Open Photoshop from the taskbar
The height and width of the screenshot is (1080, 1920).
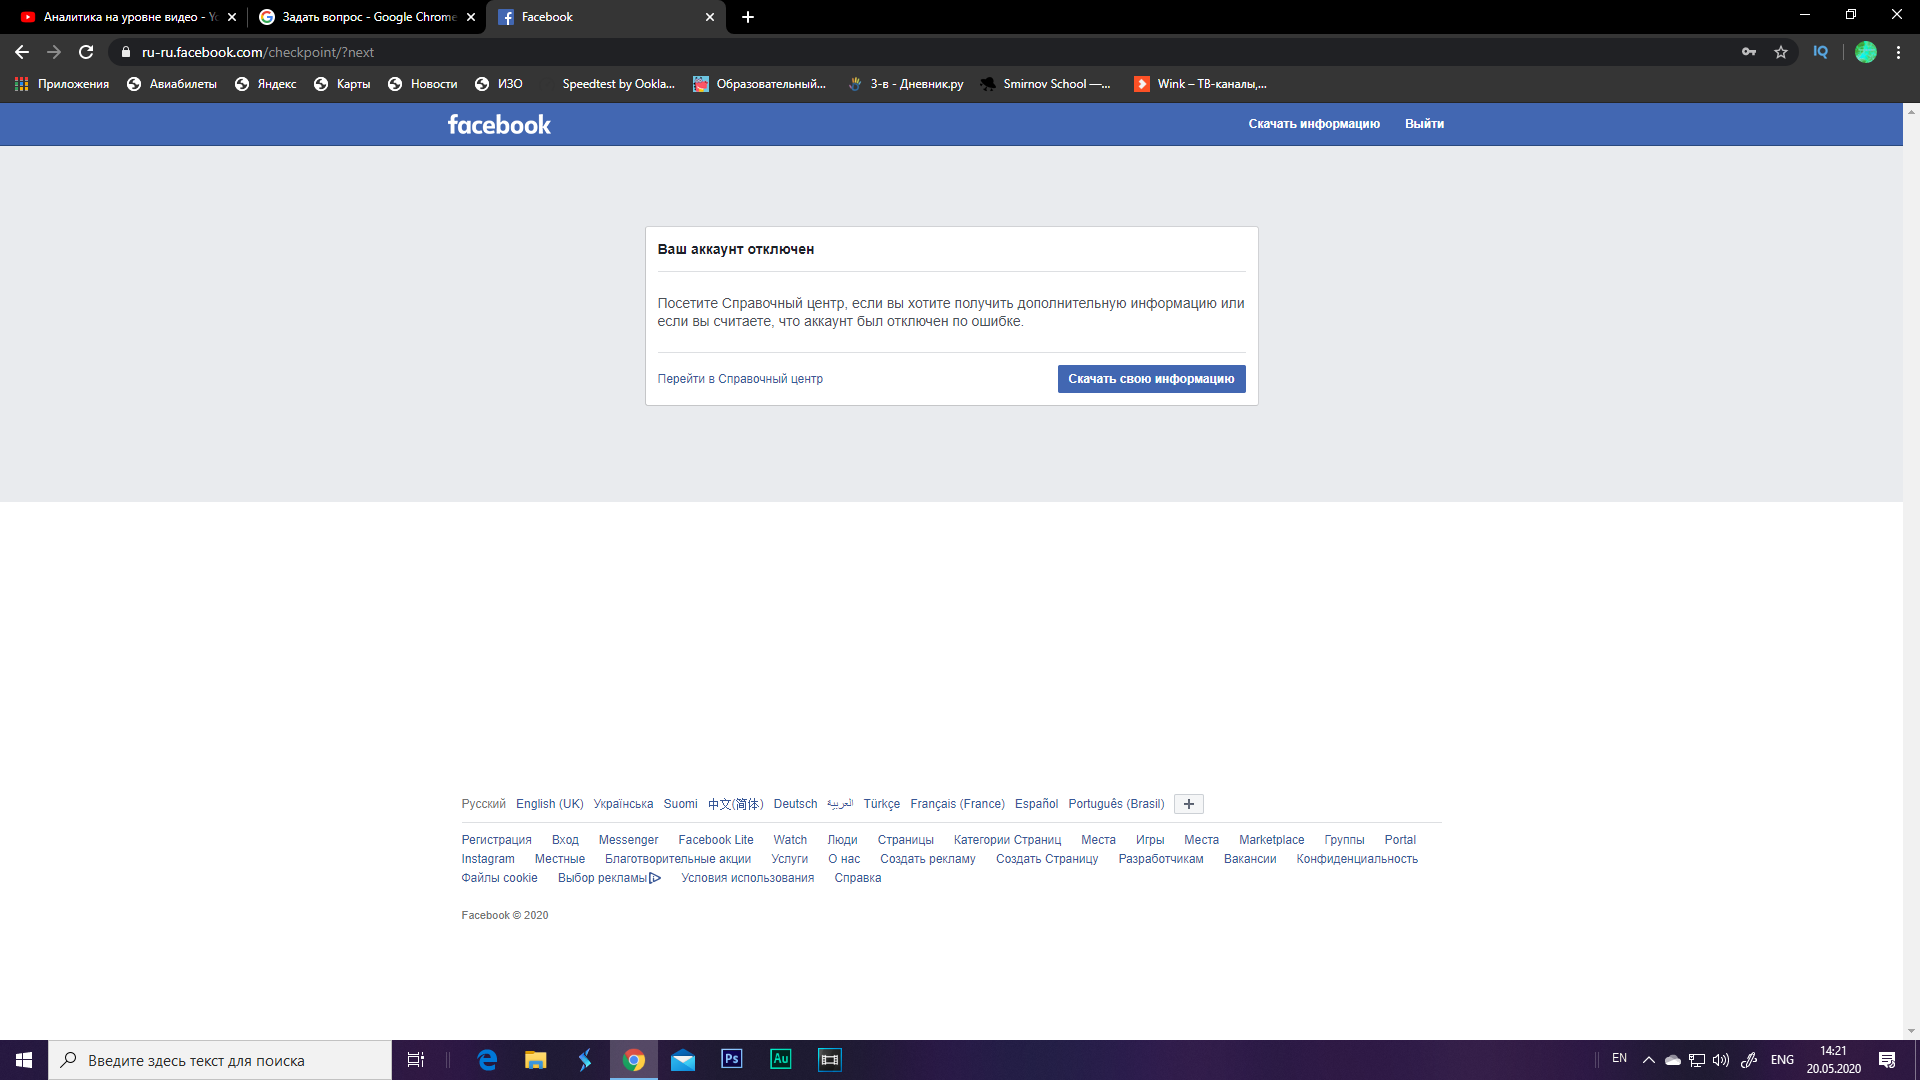point(732,1060)
